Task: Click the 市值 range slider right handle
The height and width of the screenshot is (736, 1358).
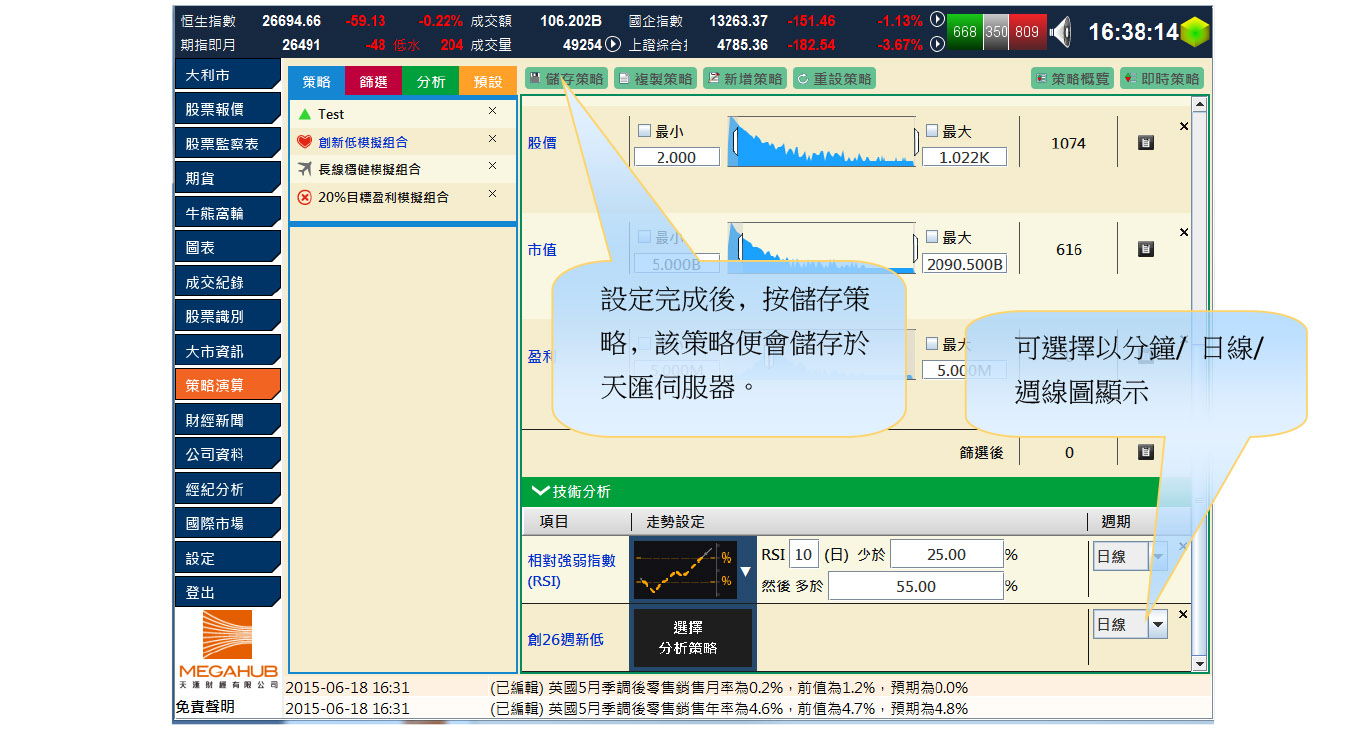Action: [x=915, y=247]
